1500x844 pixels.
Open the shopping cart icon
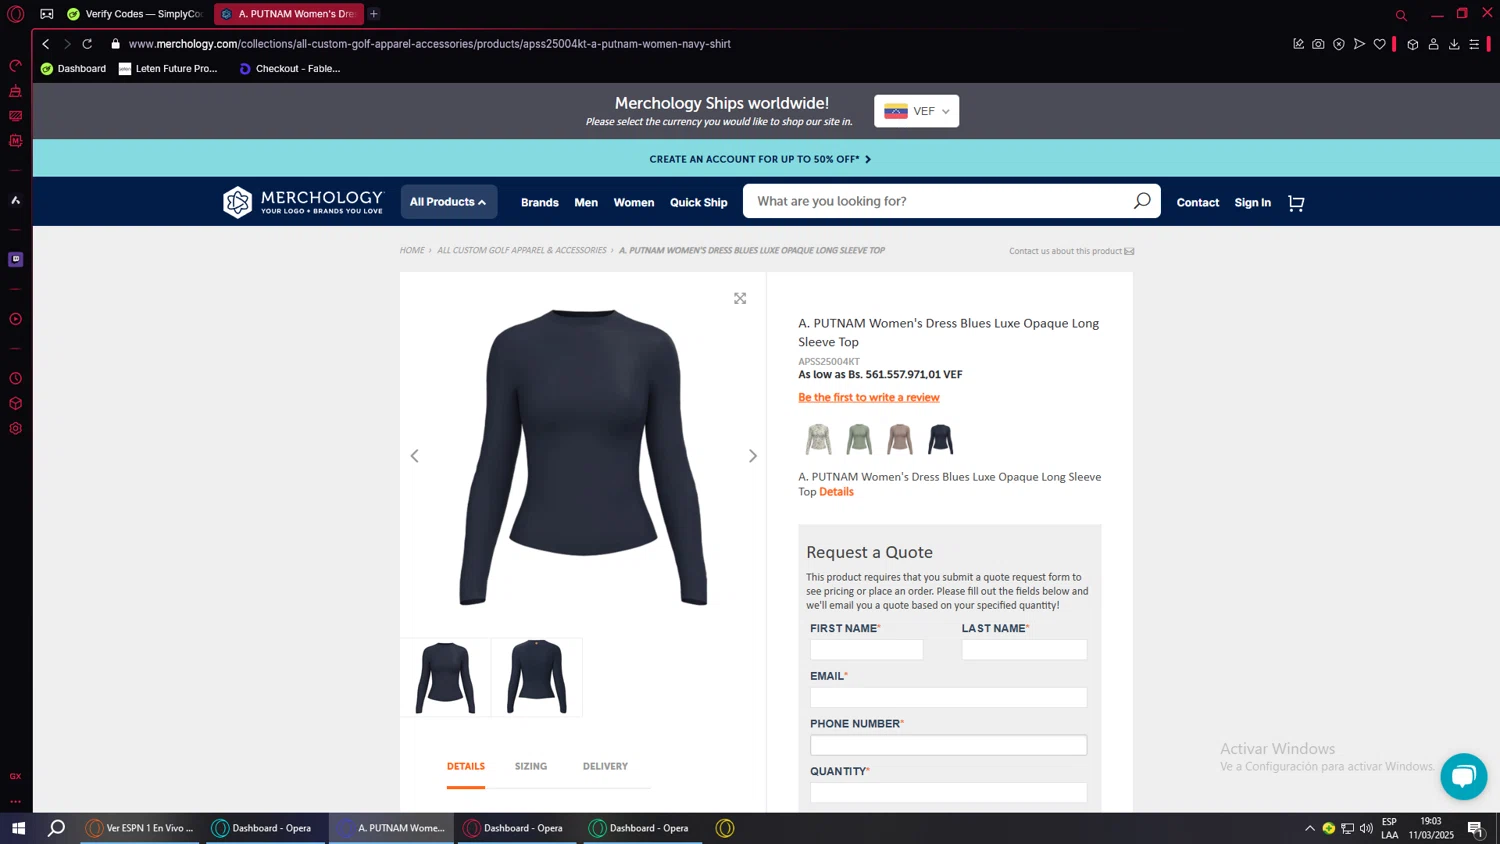[x=1296, y=203]
